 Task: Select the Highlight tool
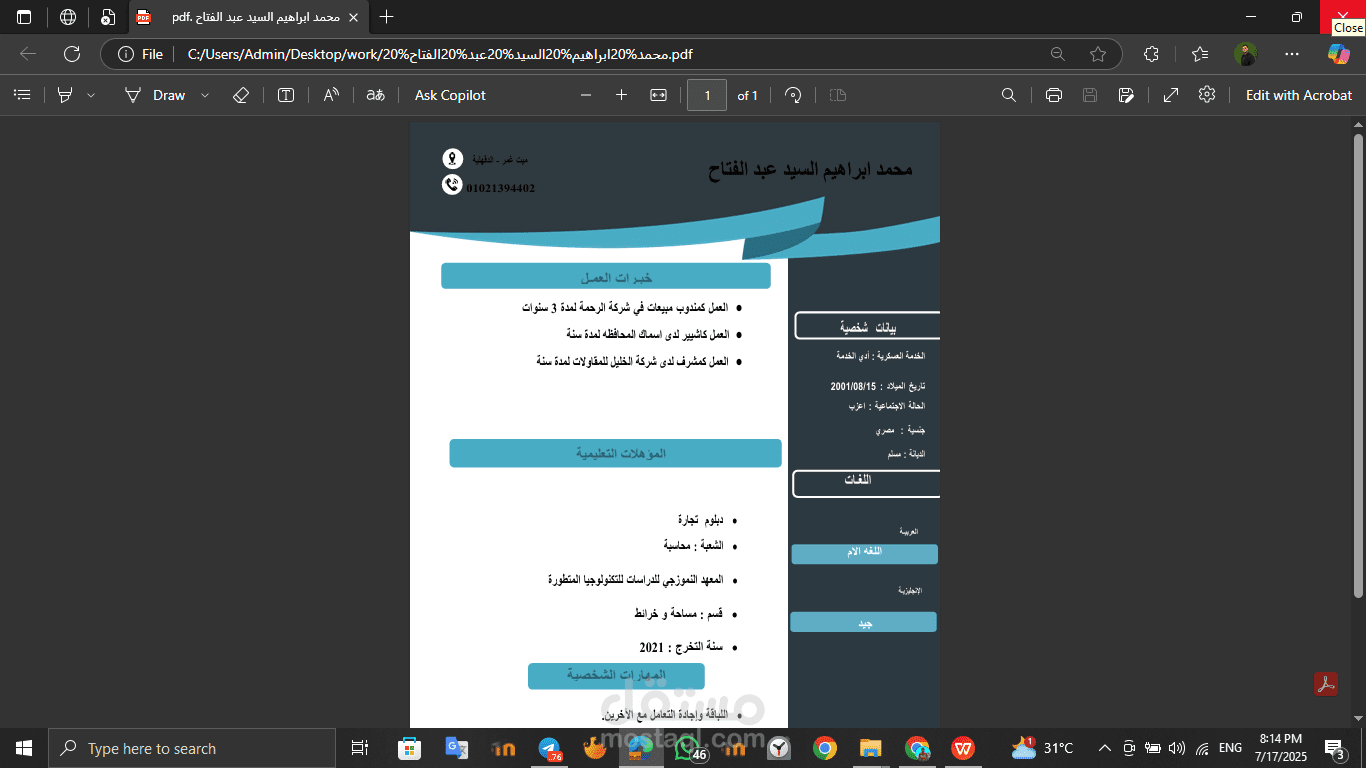point(65,95)
